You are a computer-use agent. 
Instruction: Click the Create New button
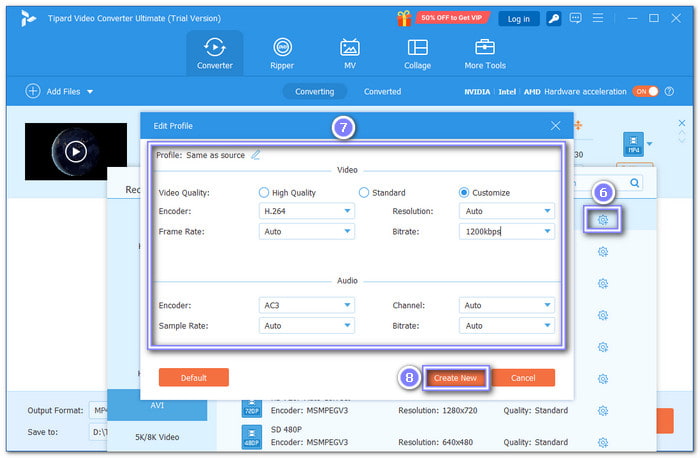[x=455, y=378]
